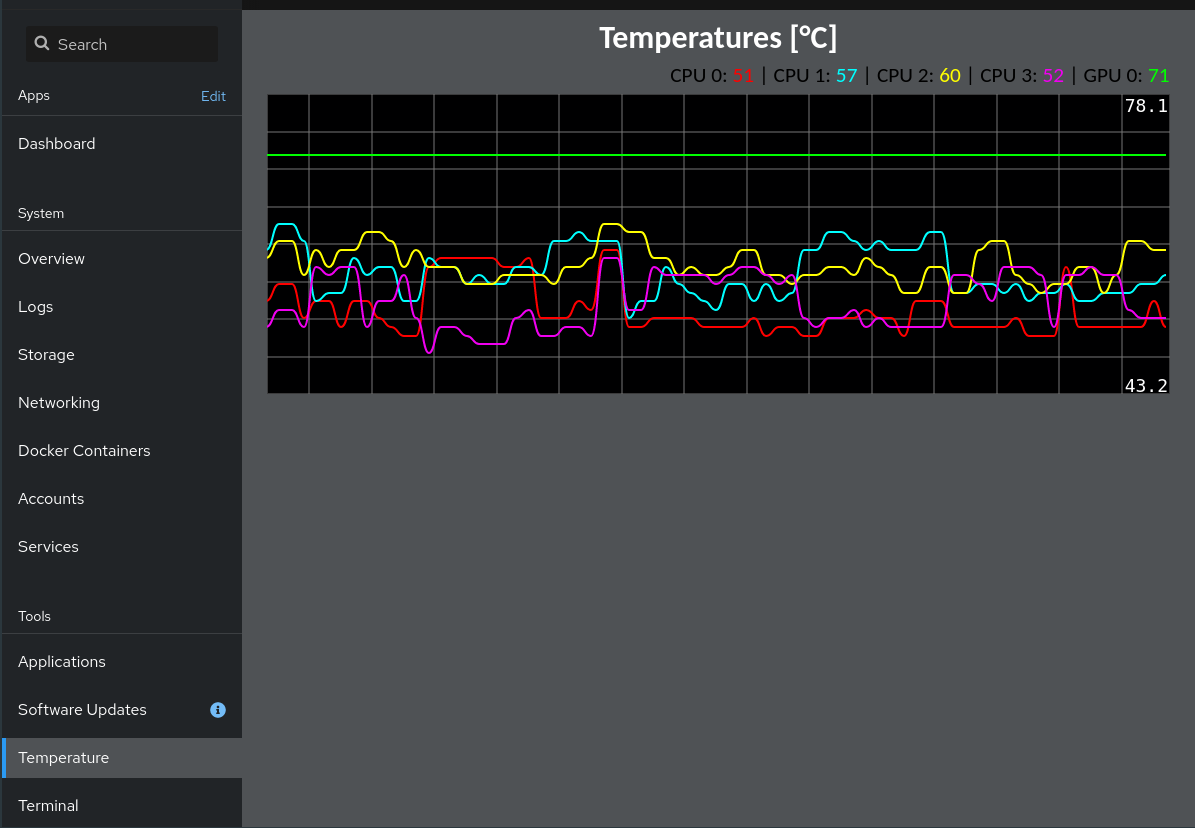
Task: Click the Apps section header
Action: coord(34,95)
